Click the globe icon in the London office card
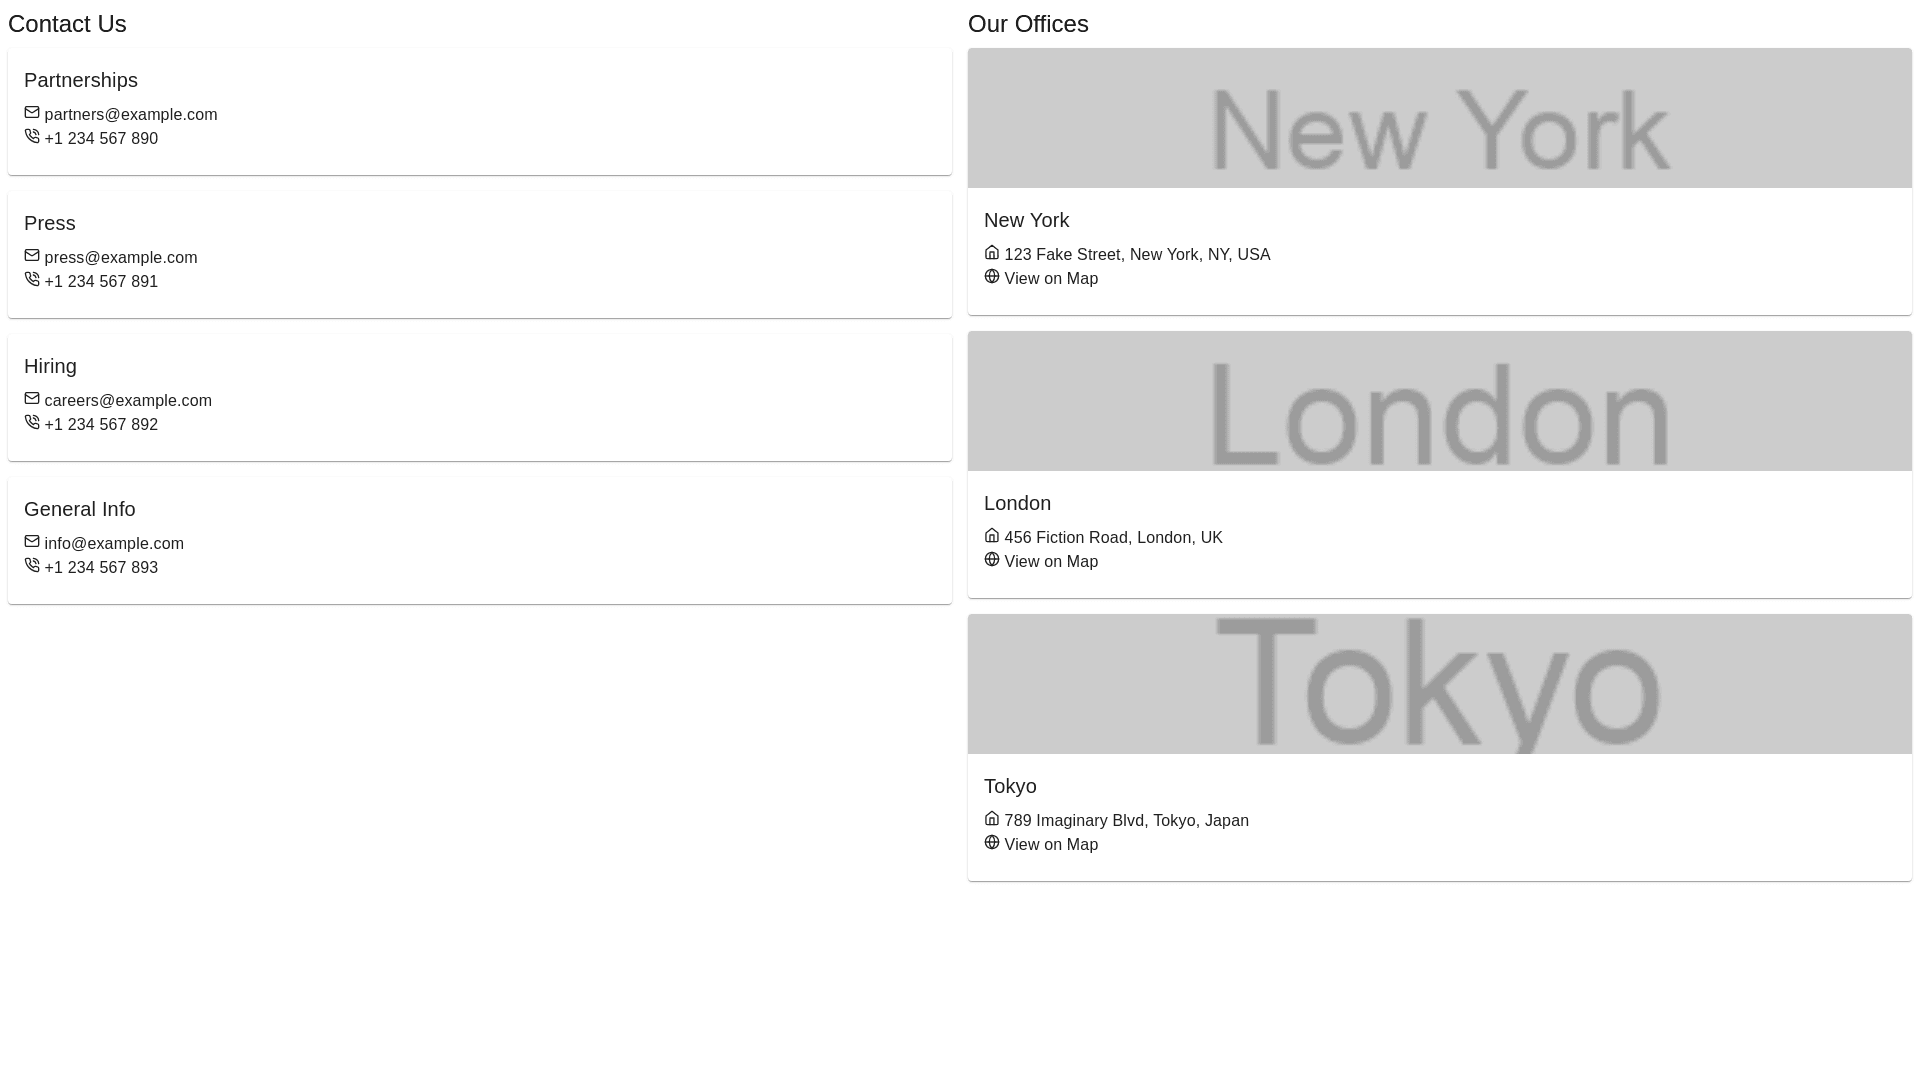 point(992,560)
